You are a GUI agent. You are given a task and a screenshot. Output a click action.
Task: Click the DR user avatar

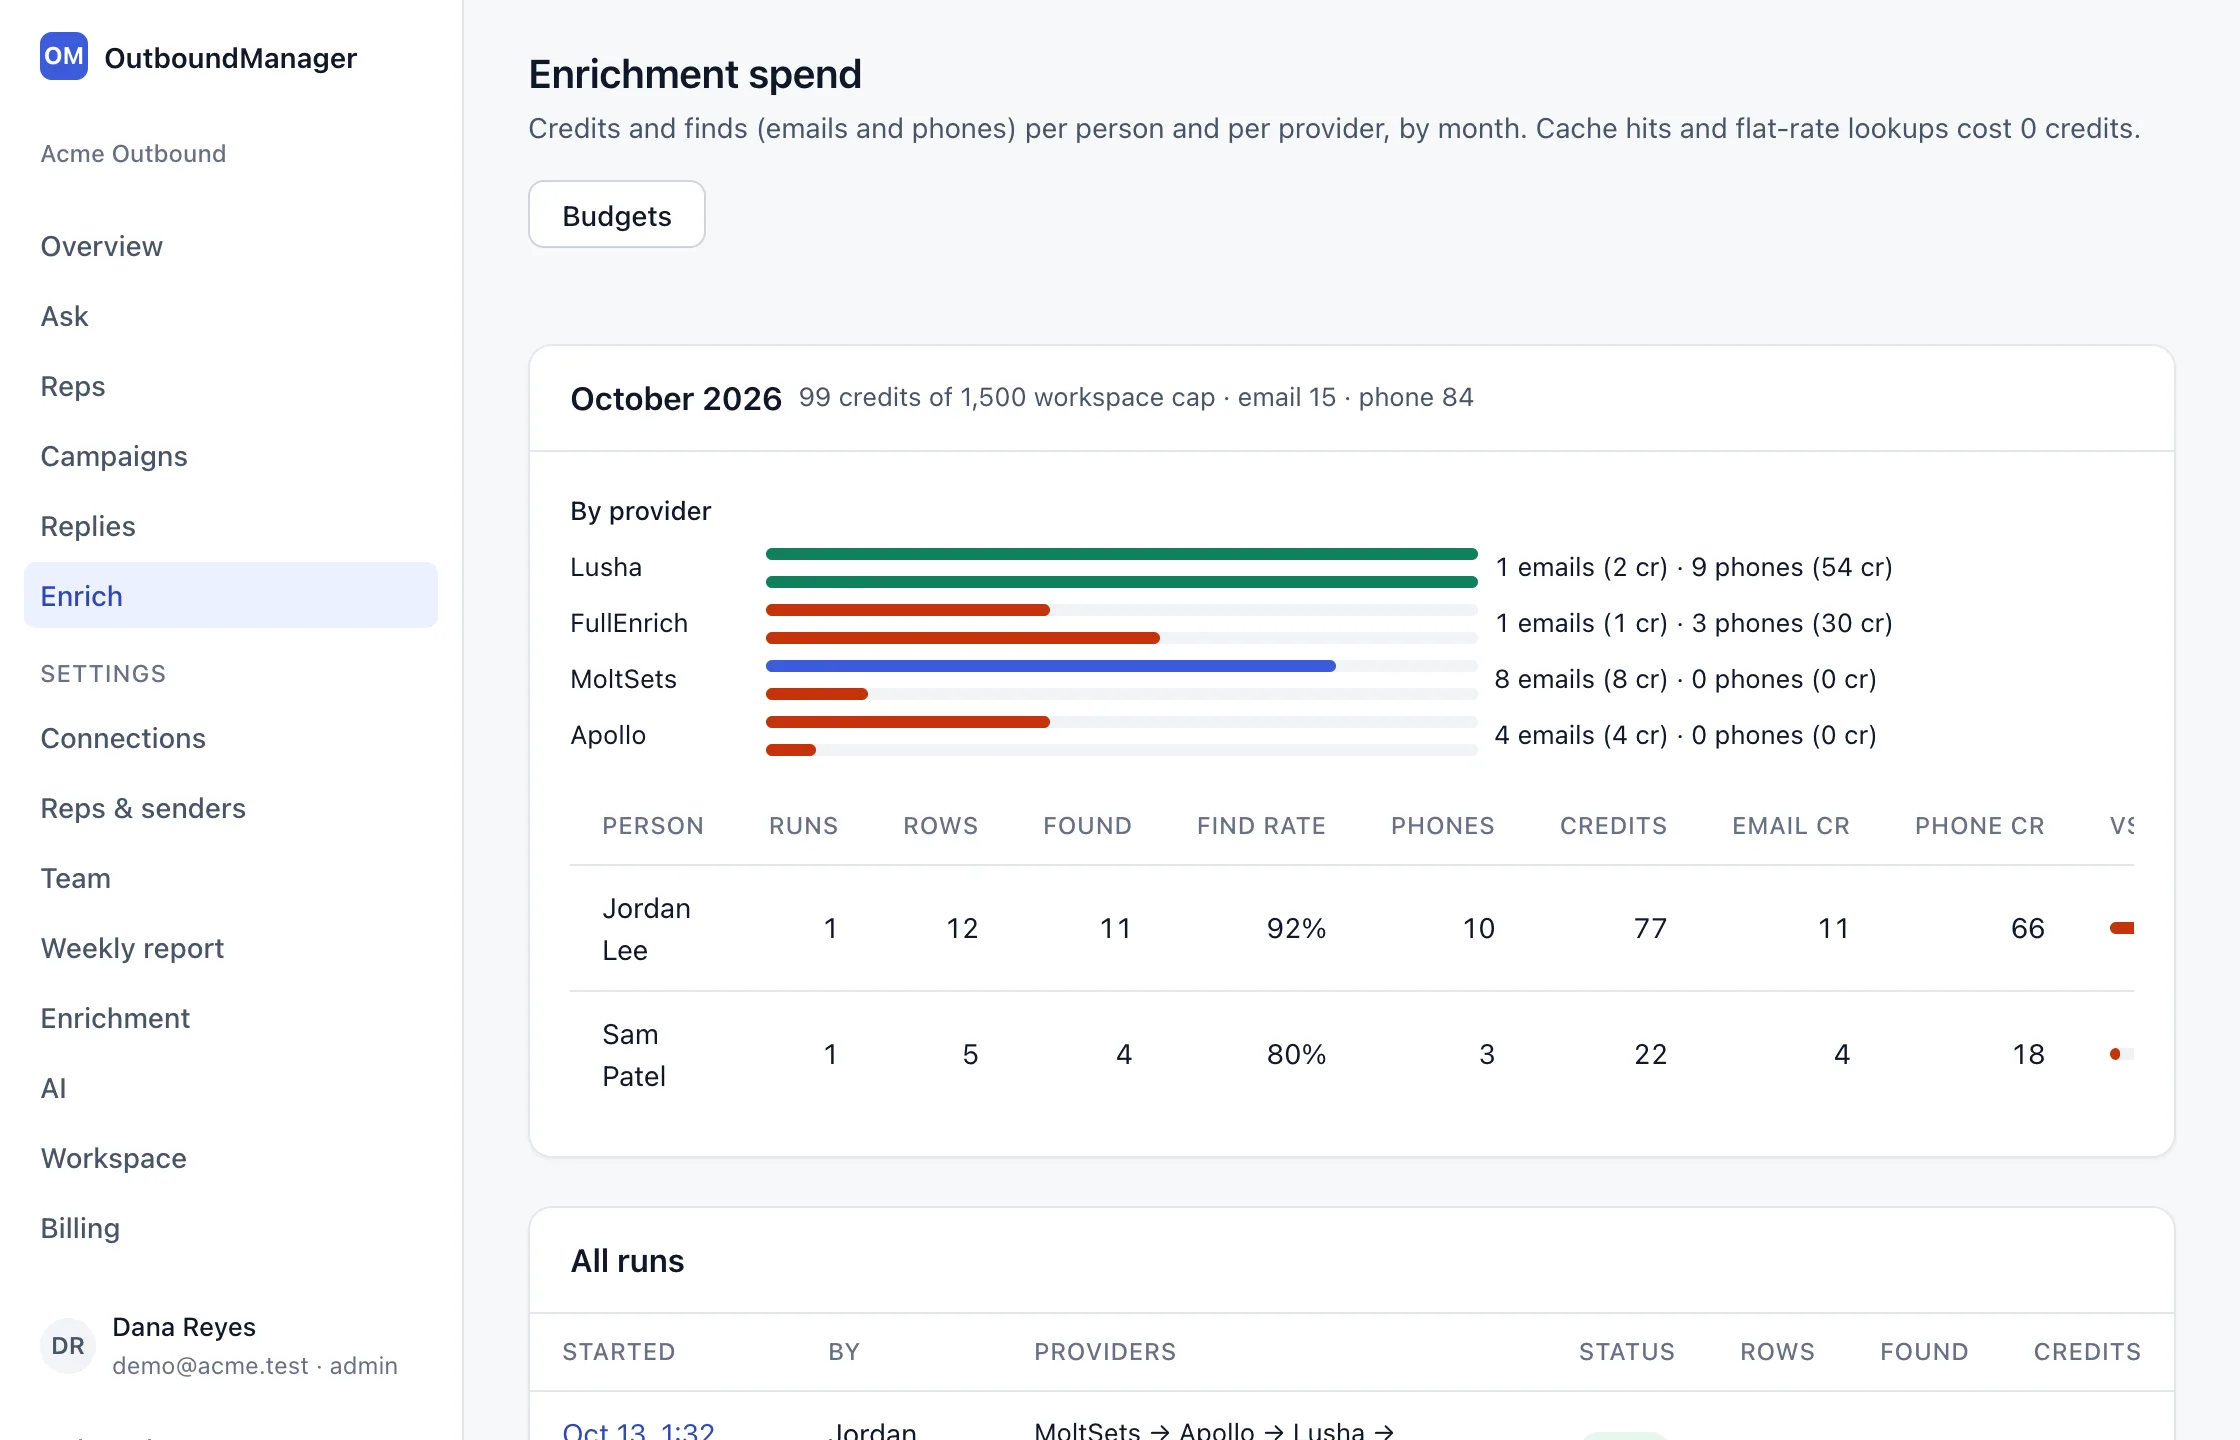tap(67, 1346)
